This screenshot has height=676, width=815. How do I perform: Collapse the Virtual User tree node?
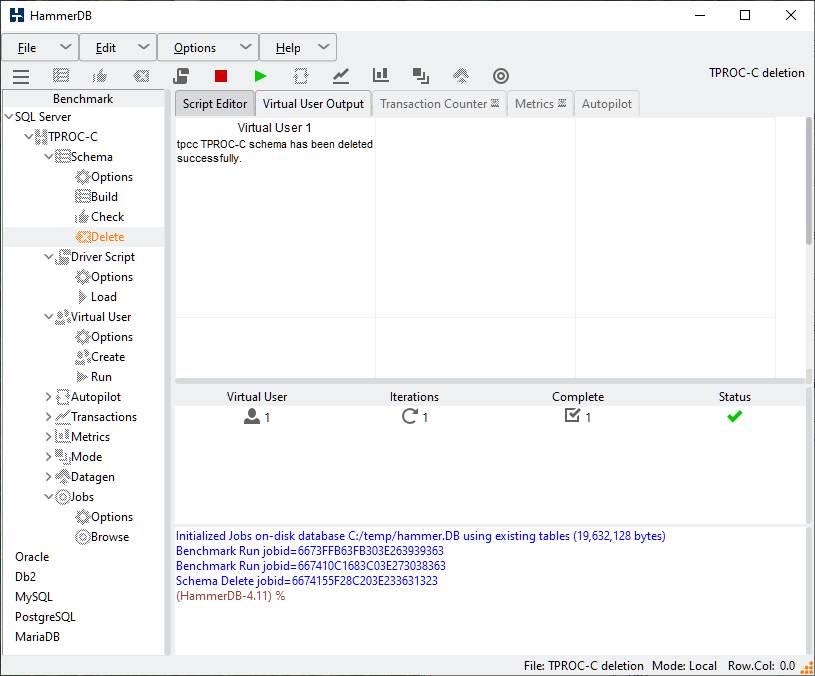coord(49,316)
